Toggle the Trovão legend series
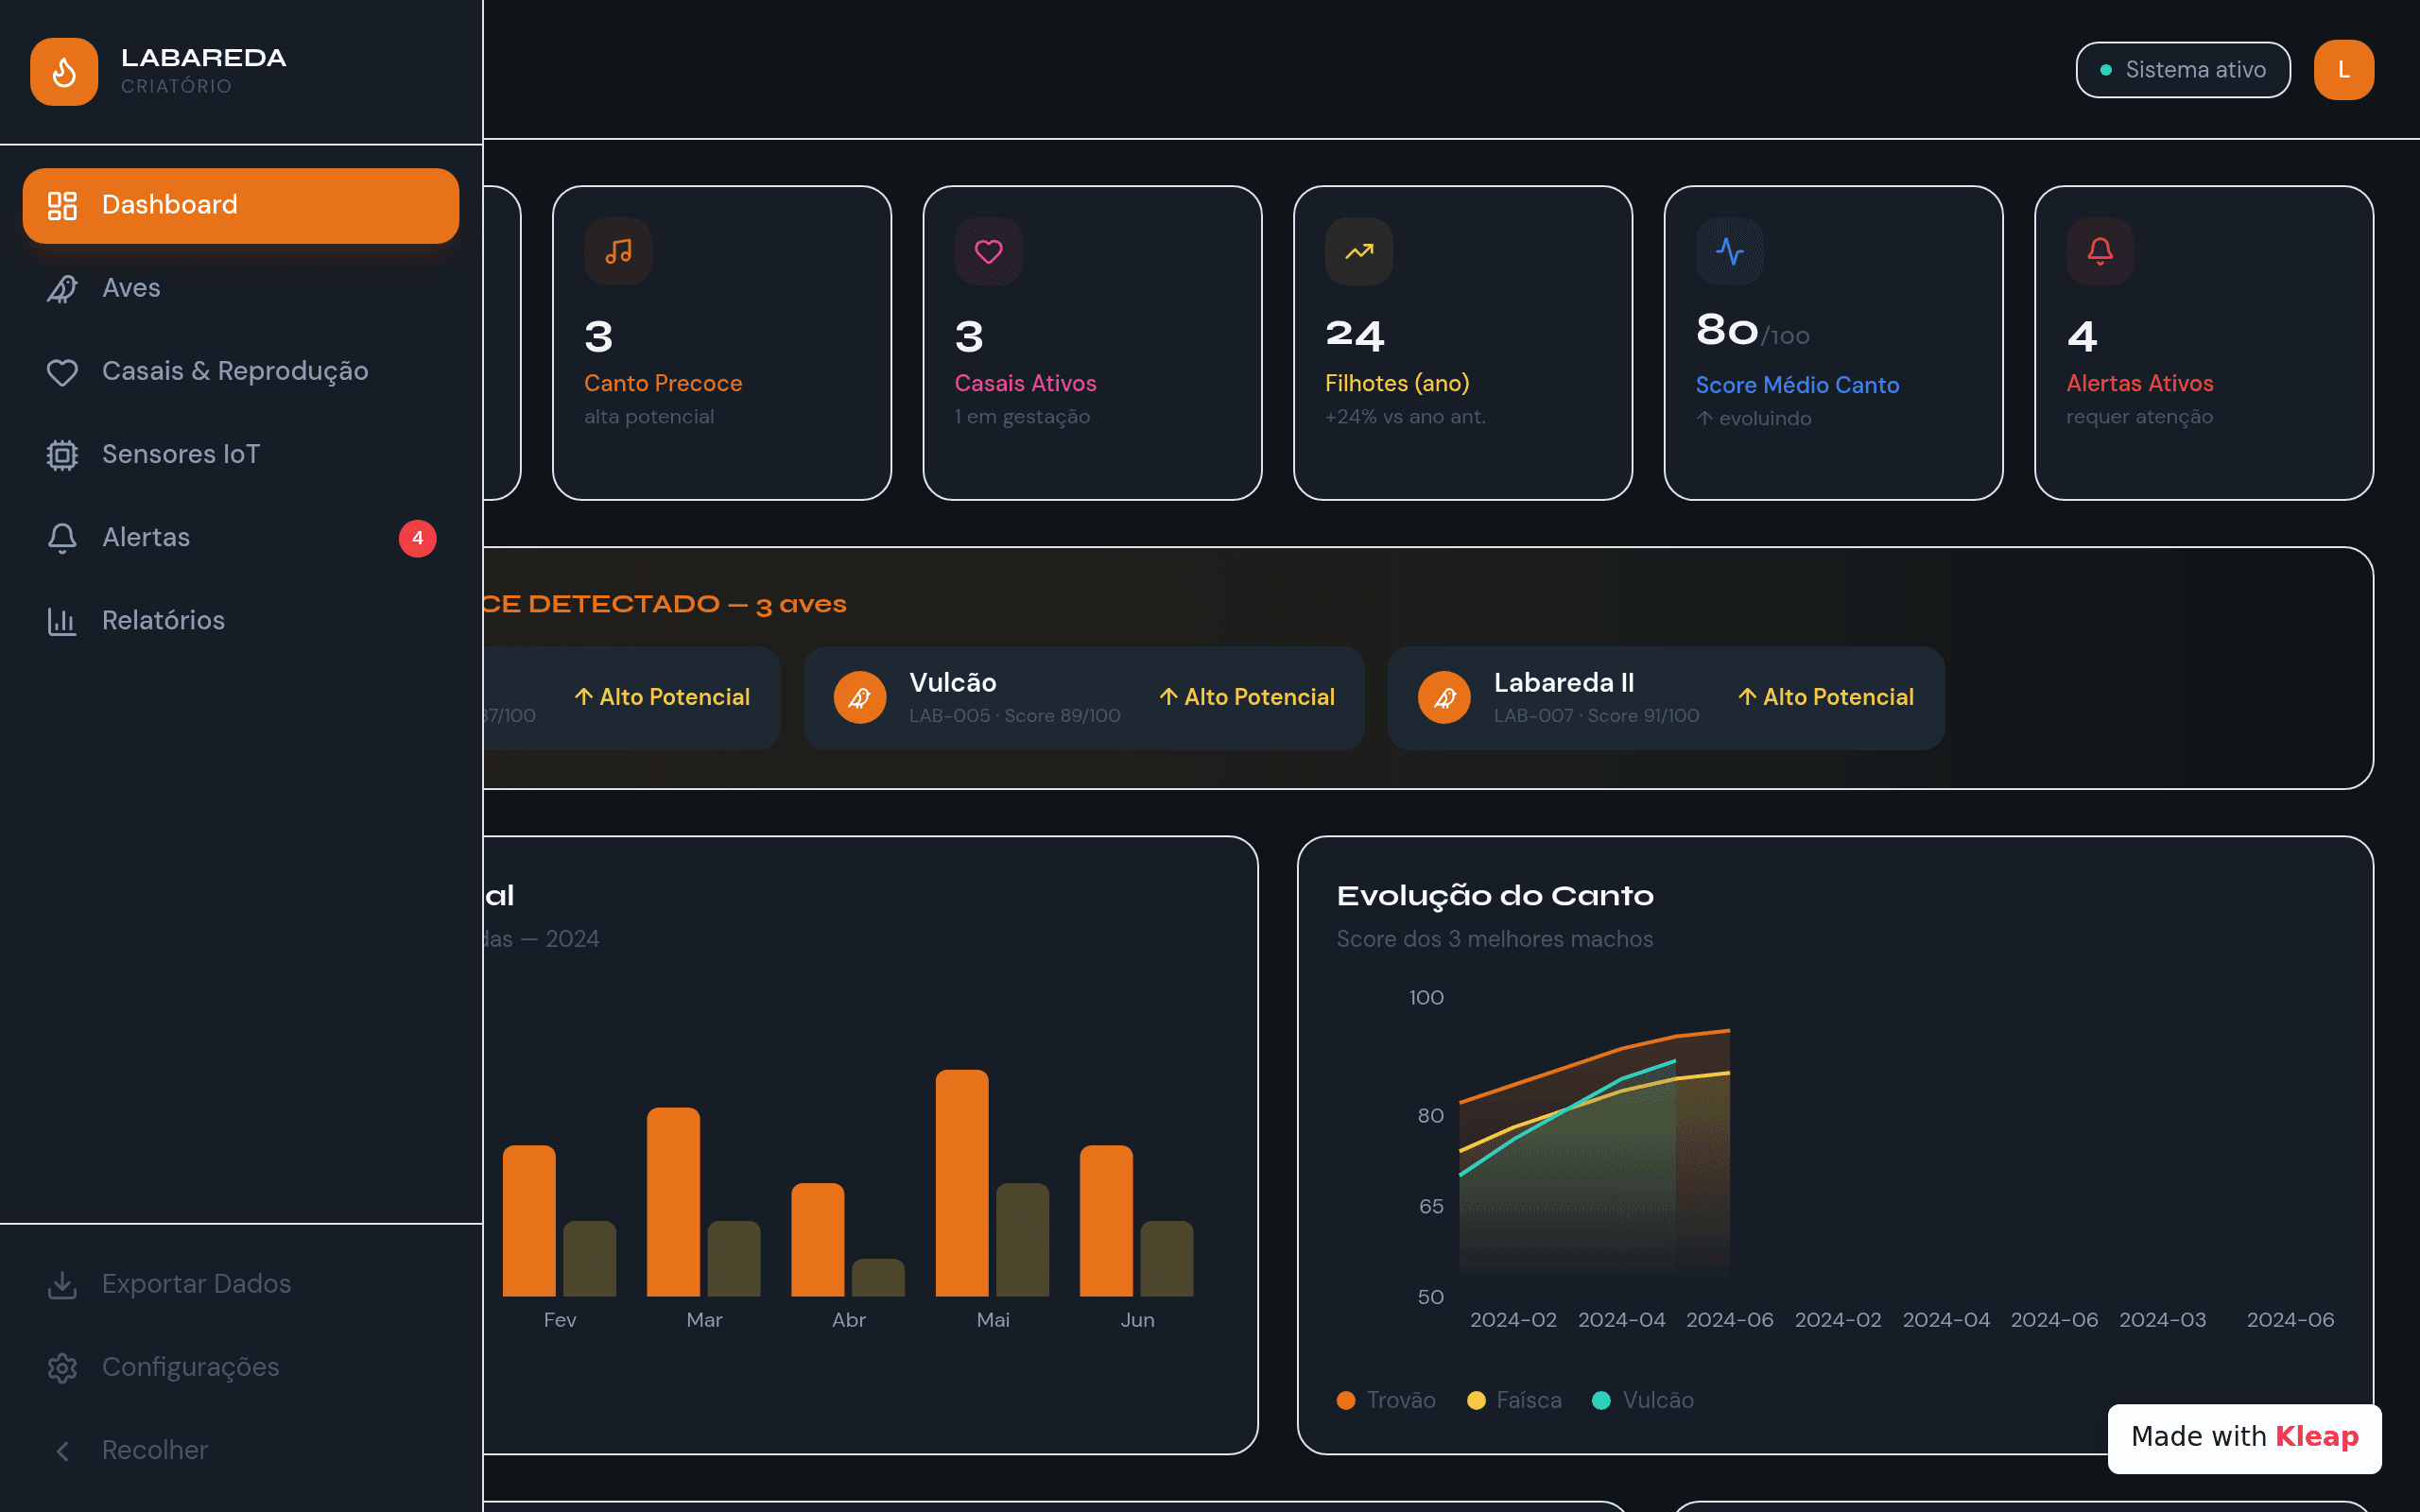 pos(1386,1400)
